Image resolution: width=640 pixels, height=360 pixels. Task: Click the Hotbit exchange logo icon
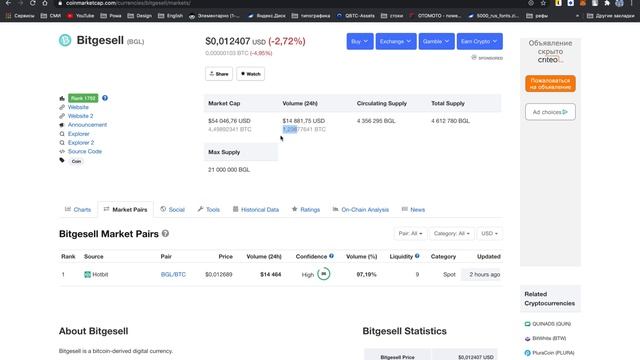[x=87, y=274]
